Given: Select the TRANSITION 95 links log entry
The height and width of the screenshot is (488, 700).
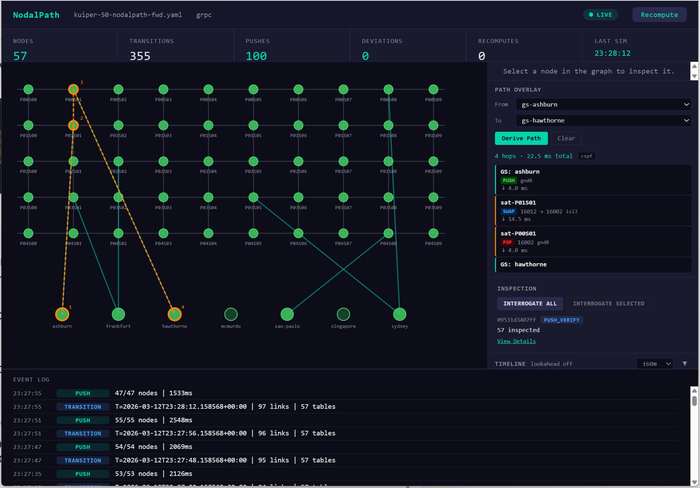Looking at the screenshot, I should pos(346,460).
